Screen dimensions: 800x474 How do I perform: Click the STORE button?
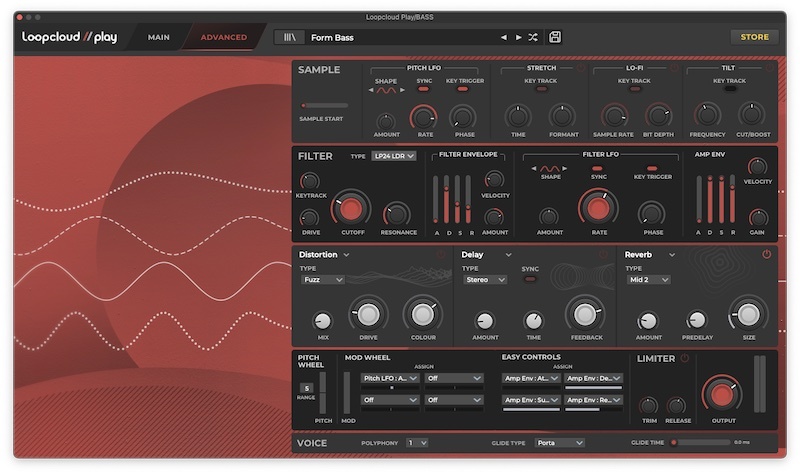tap(754, 37)
